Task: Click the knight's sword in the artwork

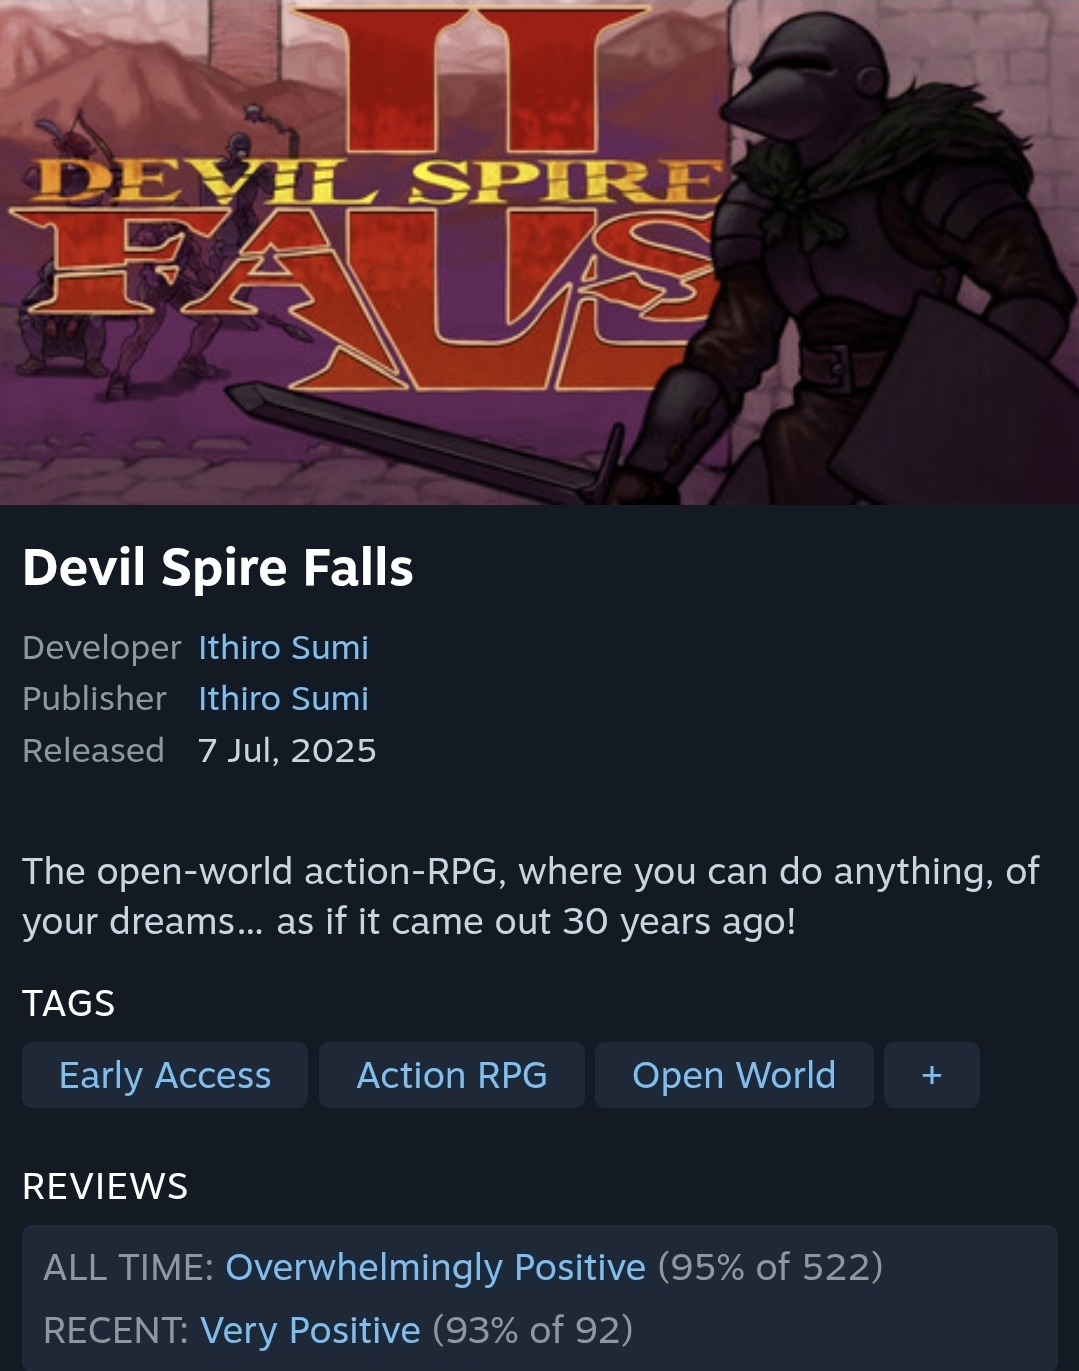Action: tap(430, 440)
